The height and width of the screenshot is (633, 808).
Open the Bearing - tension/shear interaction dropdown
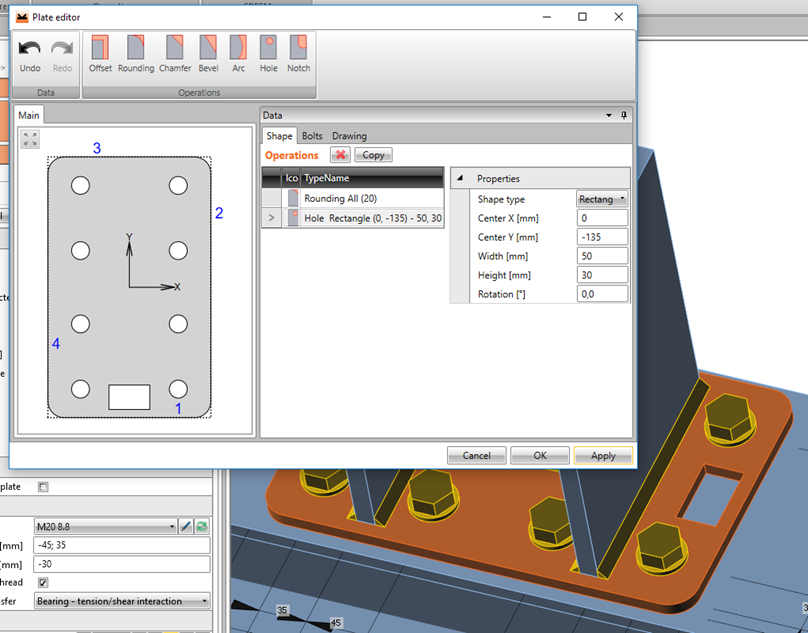click(x=203, y=601)
